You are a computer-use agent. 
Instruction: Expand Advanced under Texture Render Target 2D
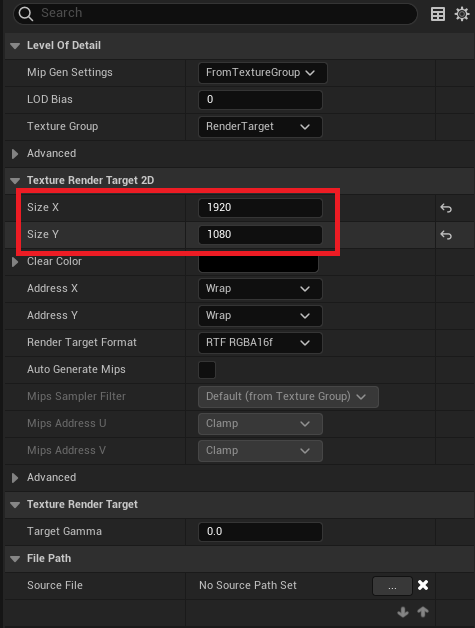15,478
